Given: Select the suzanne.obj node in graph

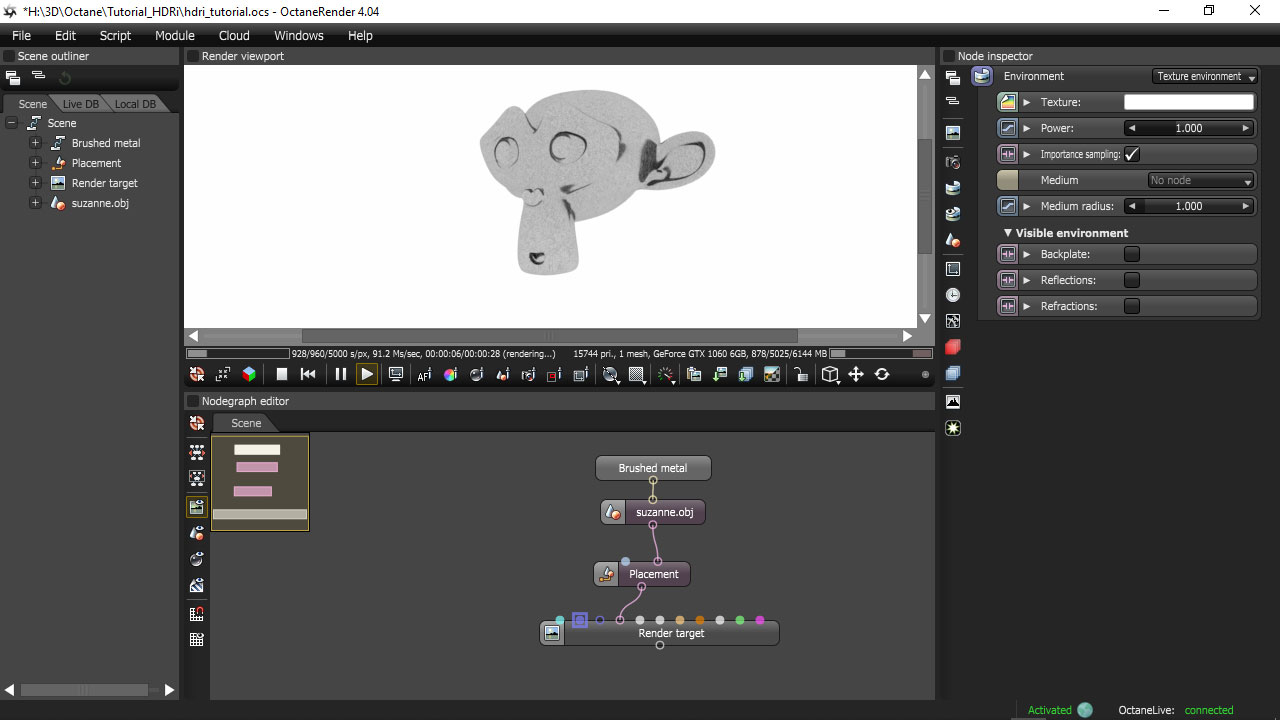Looking at the screenshot, I should [x=653, y=512].
